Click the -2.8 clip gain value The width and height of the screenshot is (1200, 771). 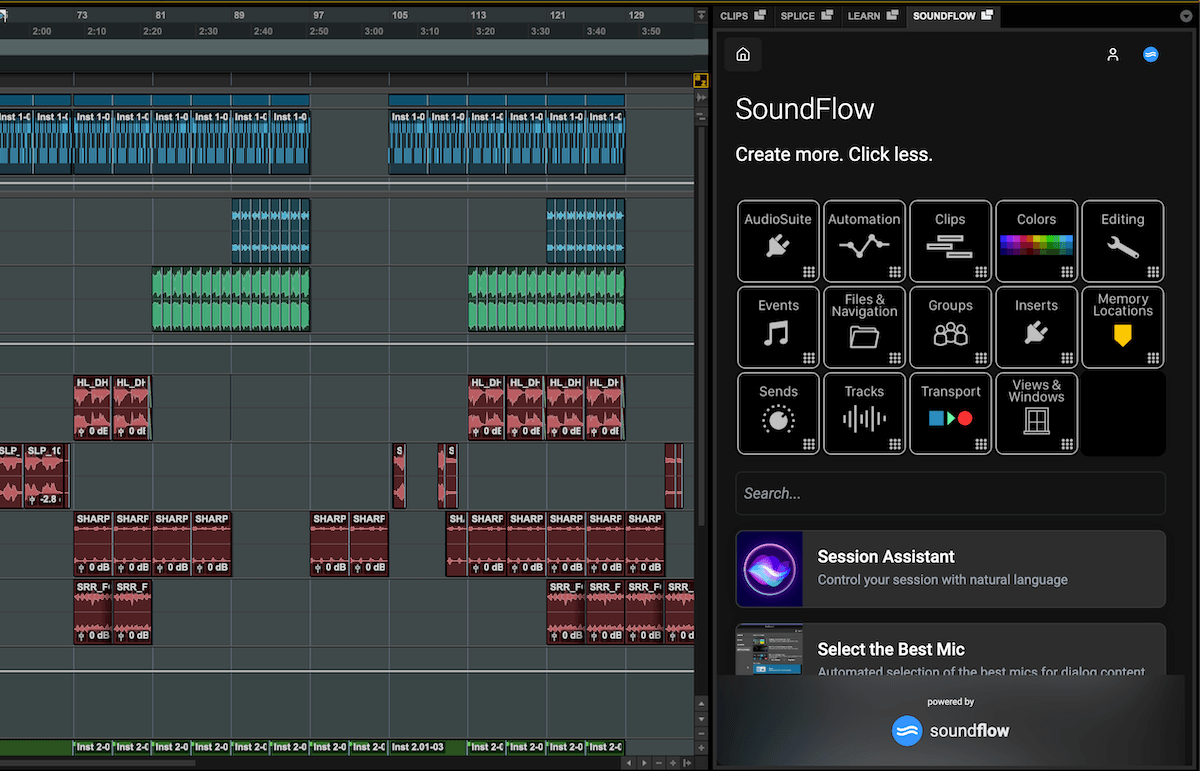(48, 498)
